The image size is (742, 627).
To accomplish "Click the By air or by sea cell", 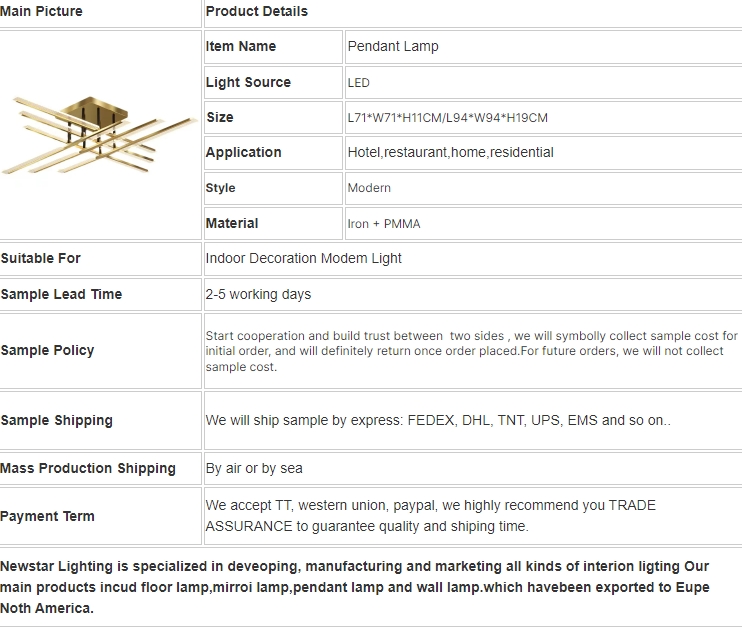I will tap(473, 468).
